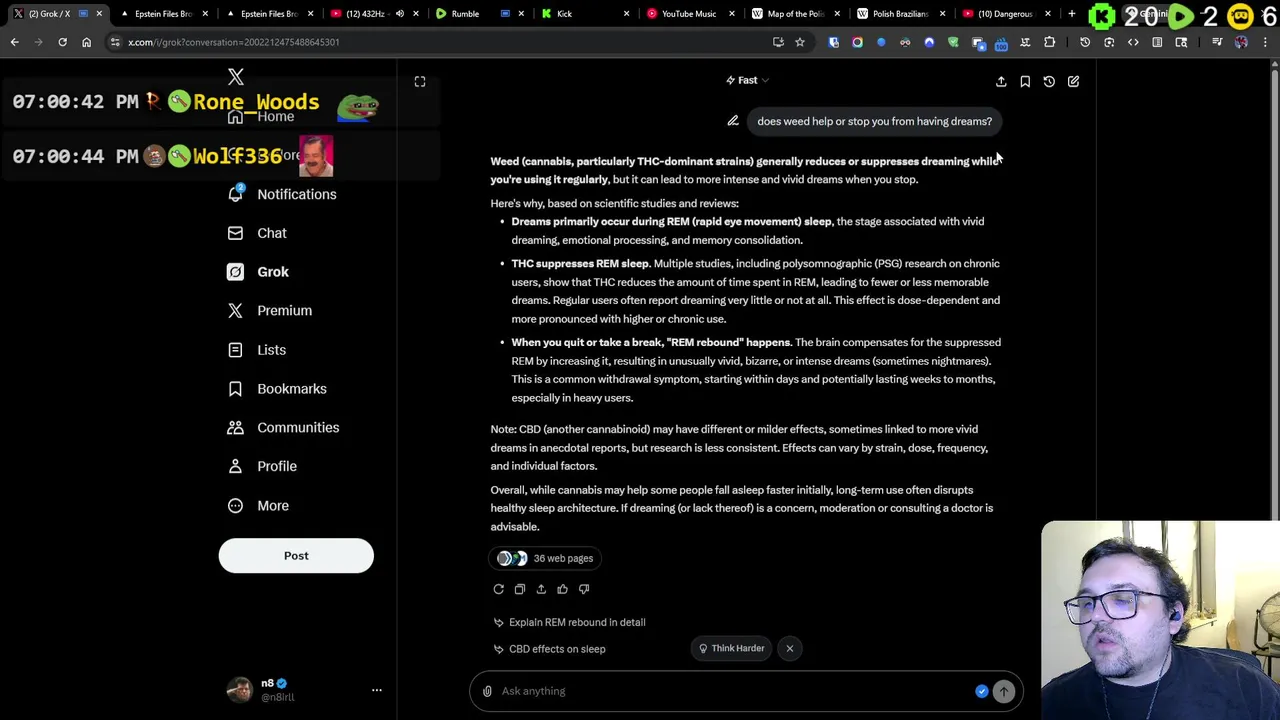Viewport: 1280px width, 720px height.
Task: Select Grok in the sidebar
Action: pos(259,272)
